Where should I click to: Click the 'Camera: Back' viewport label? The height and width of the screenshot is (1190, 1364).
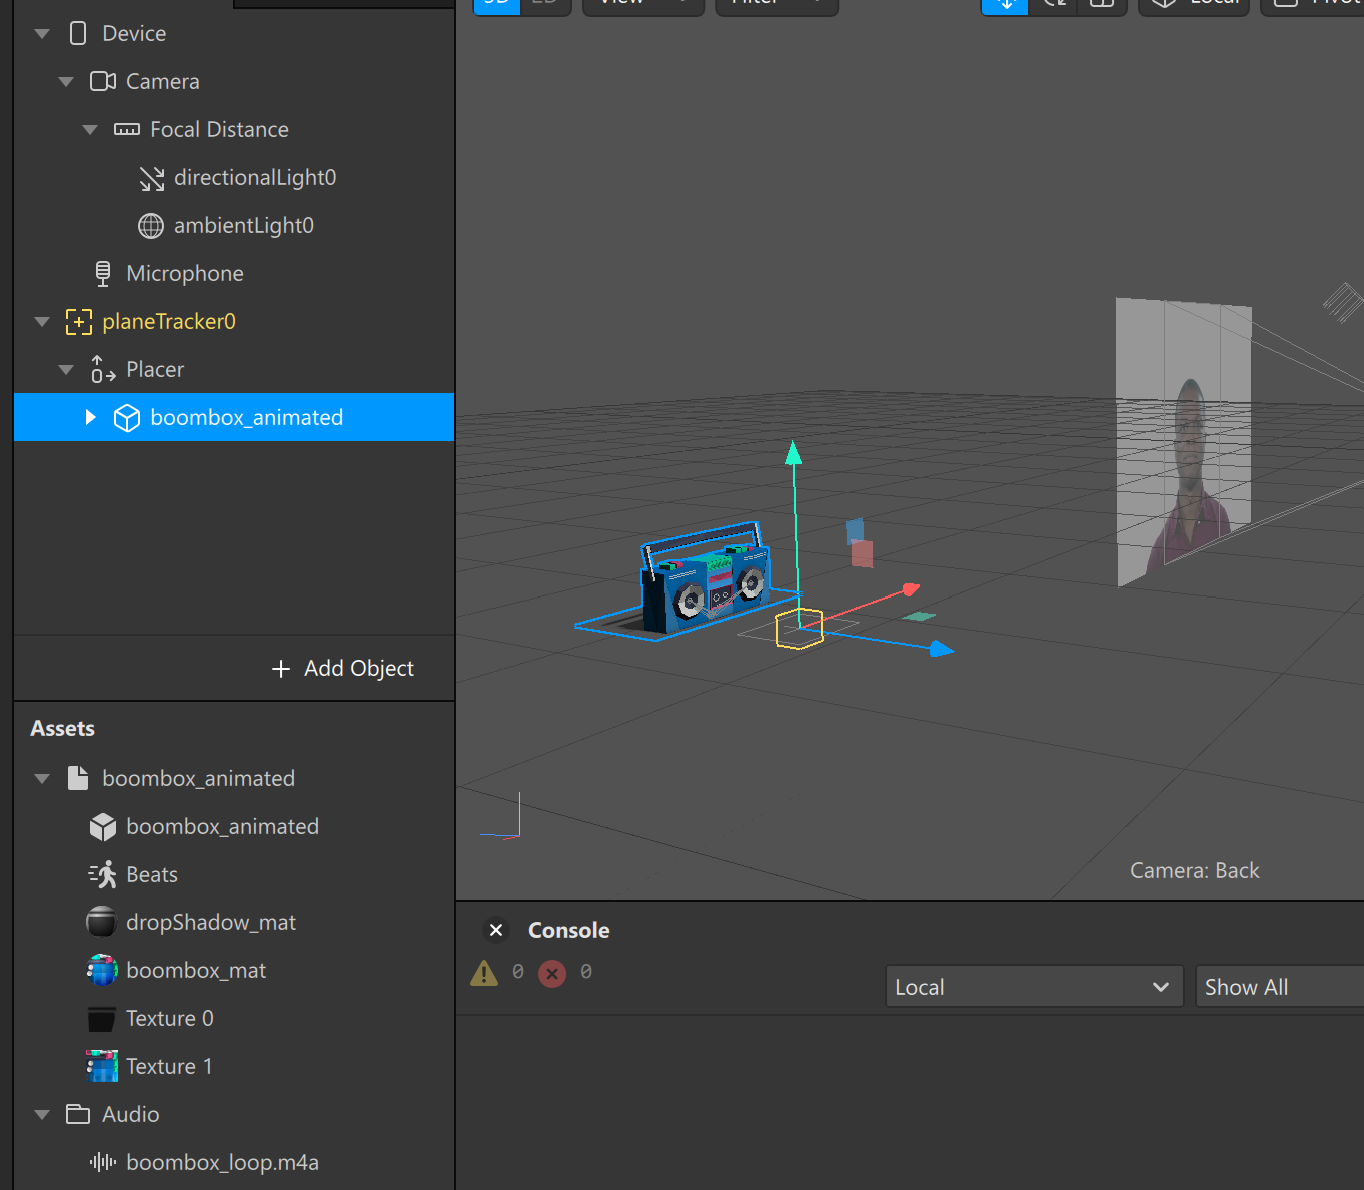(1195, 871)
